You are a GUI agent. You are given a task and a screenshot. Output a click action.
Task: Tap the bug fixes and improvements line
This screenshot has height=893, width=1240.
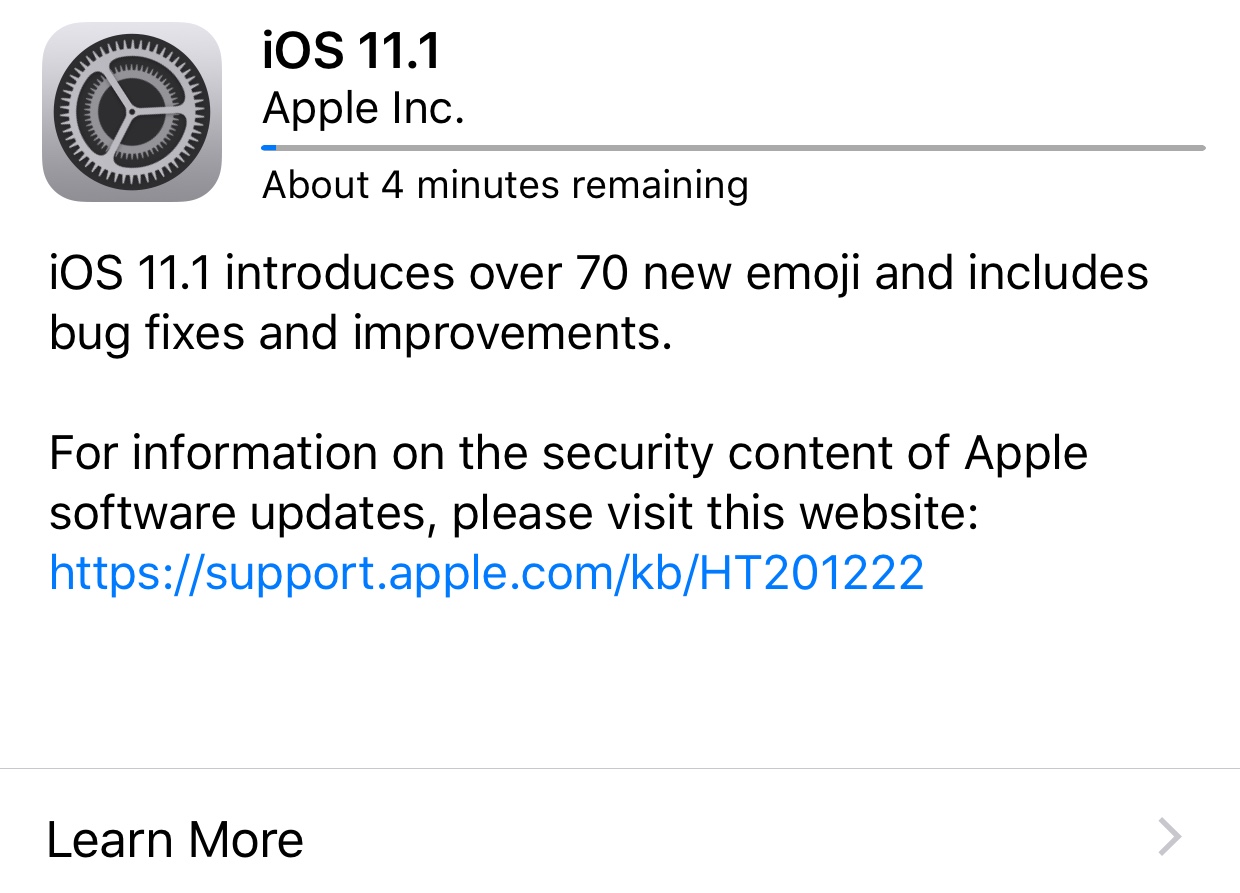[x=360, y=335]
